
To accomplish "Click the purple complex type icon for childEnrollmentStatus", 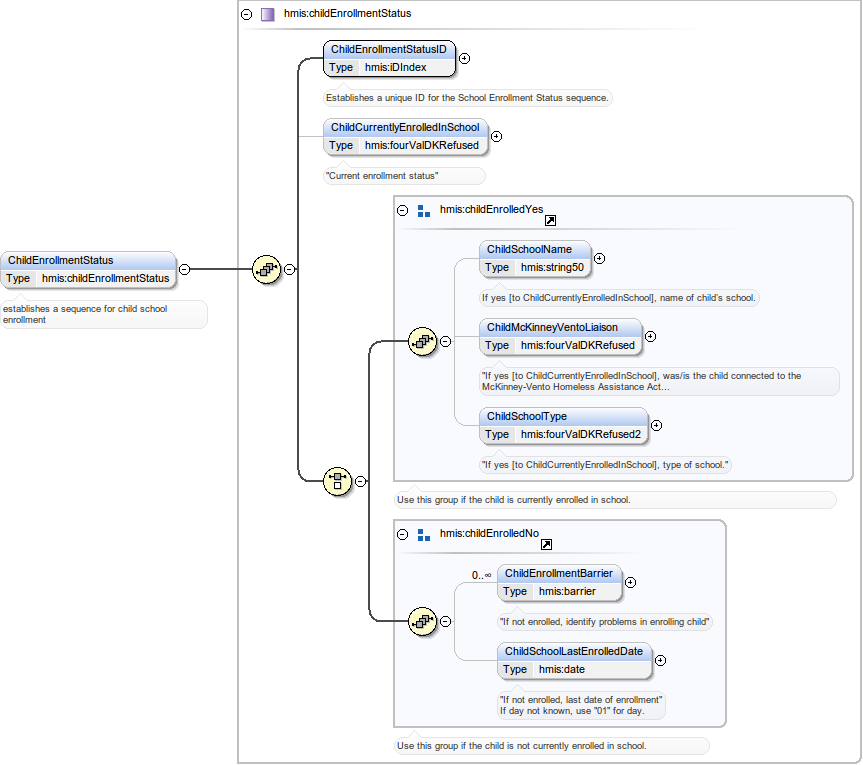I will (267, 14).
